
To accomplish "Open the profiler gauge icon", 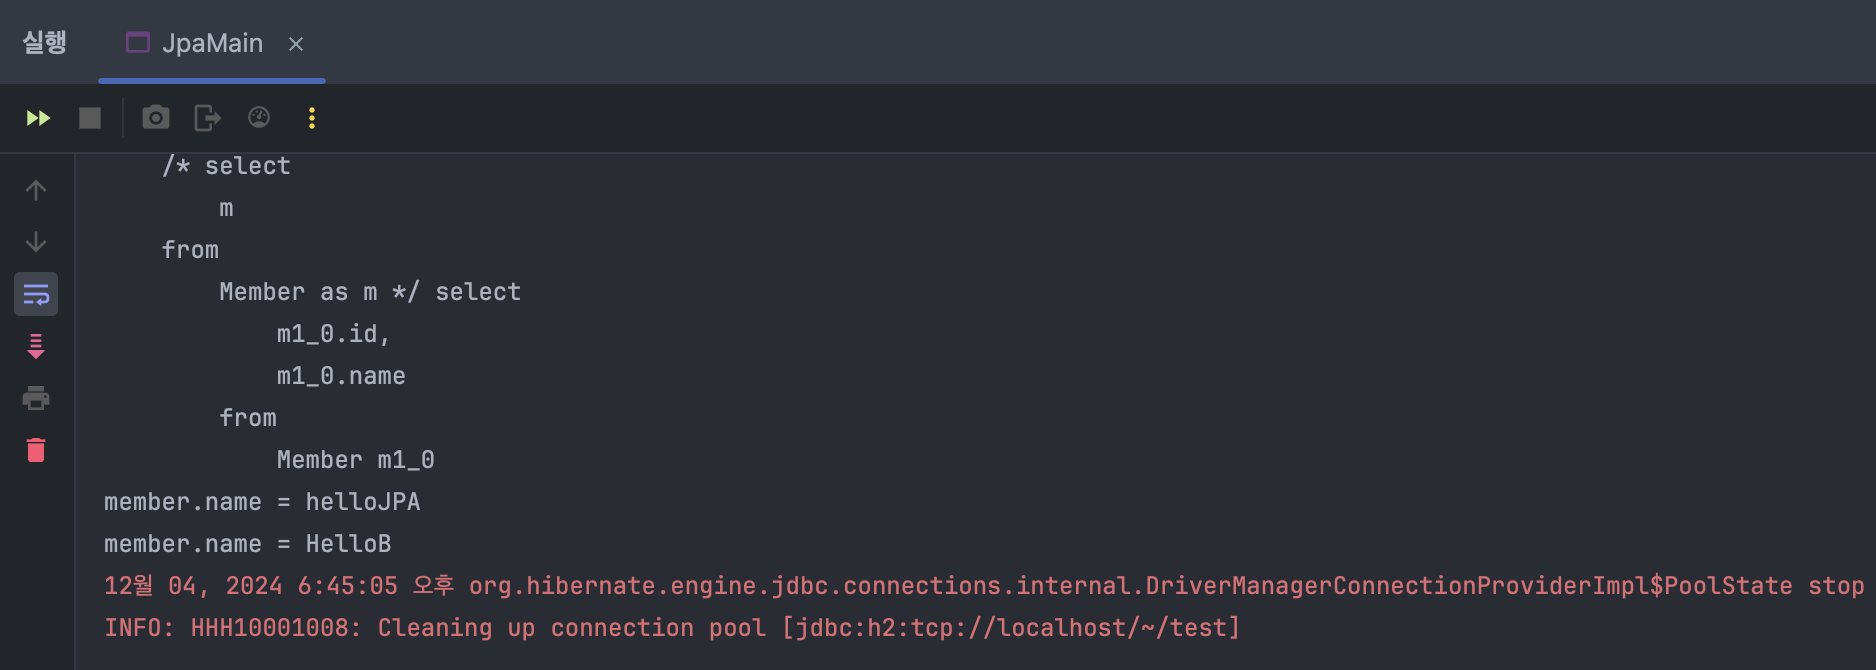I will 259,118.
